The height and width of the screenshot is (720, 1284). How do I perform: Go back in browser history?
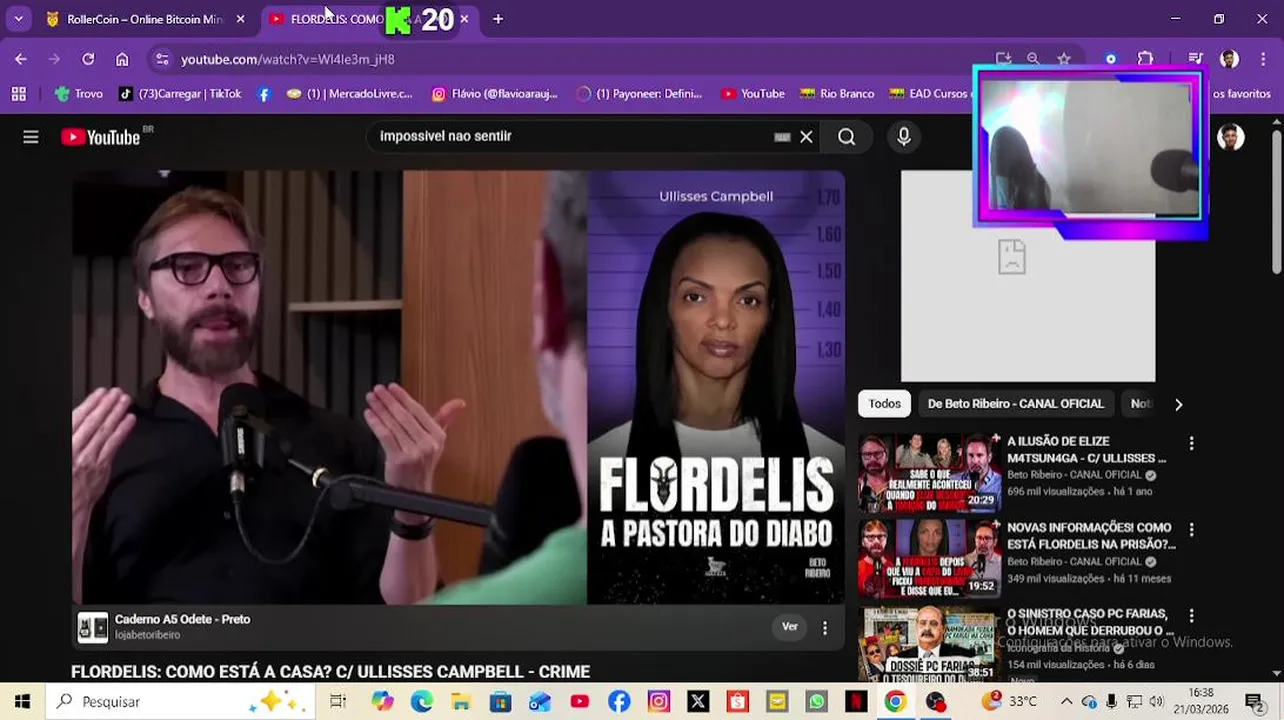point(21,59)
